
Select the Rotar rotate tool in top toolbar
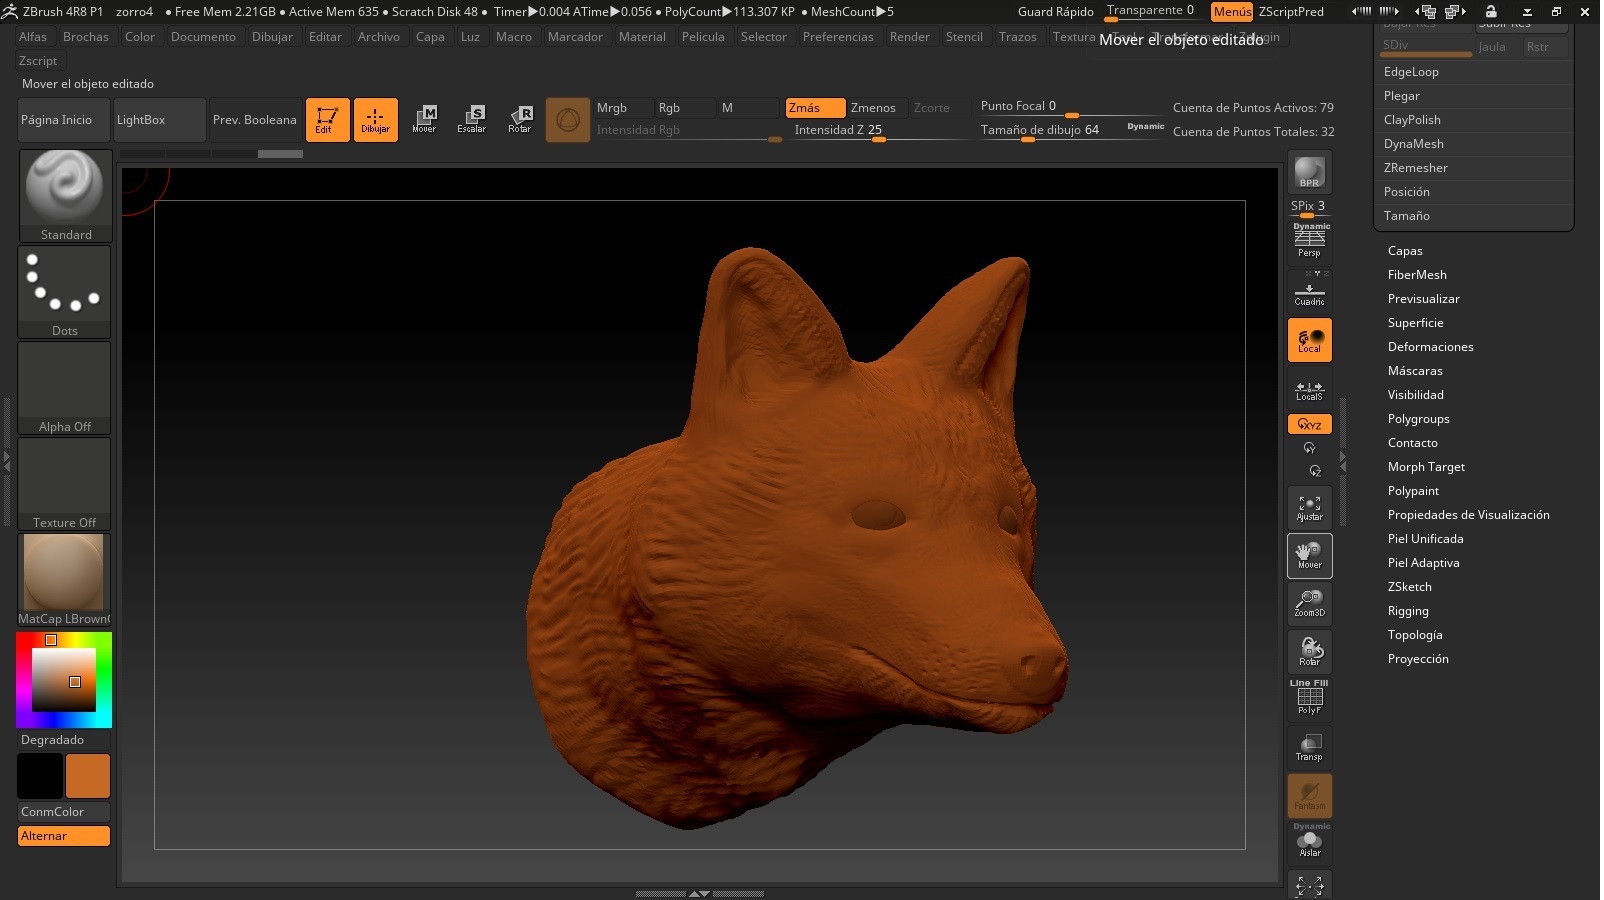tap(519, 119)
